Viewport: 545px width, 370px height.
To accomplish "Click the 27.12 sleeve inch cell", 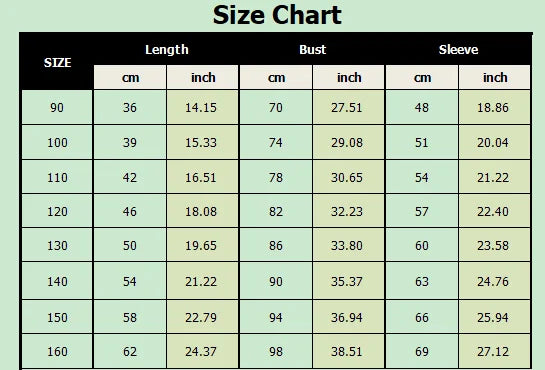I will [494, 351].
